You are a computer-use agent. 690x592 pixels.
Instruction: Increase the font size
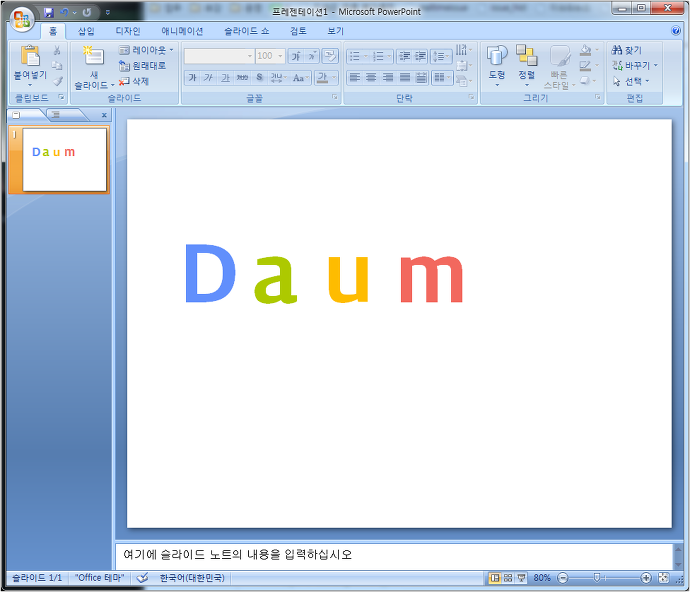tap(296, 56)
